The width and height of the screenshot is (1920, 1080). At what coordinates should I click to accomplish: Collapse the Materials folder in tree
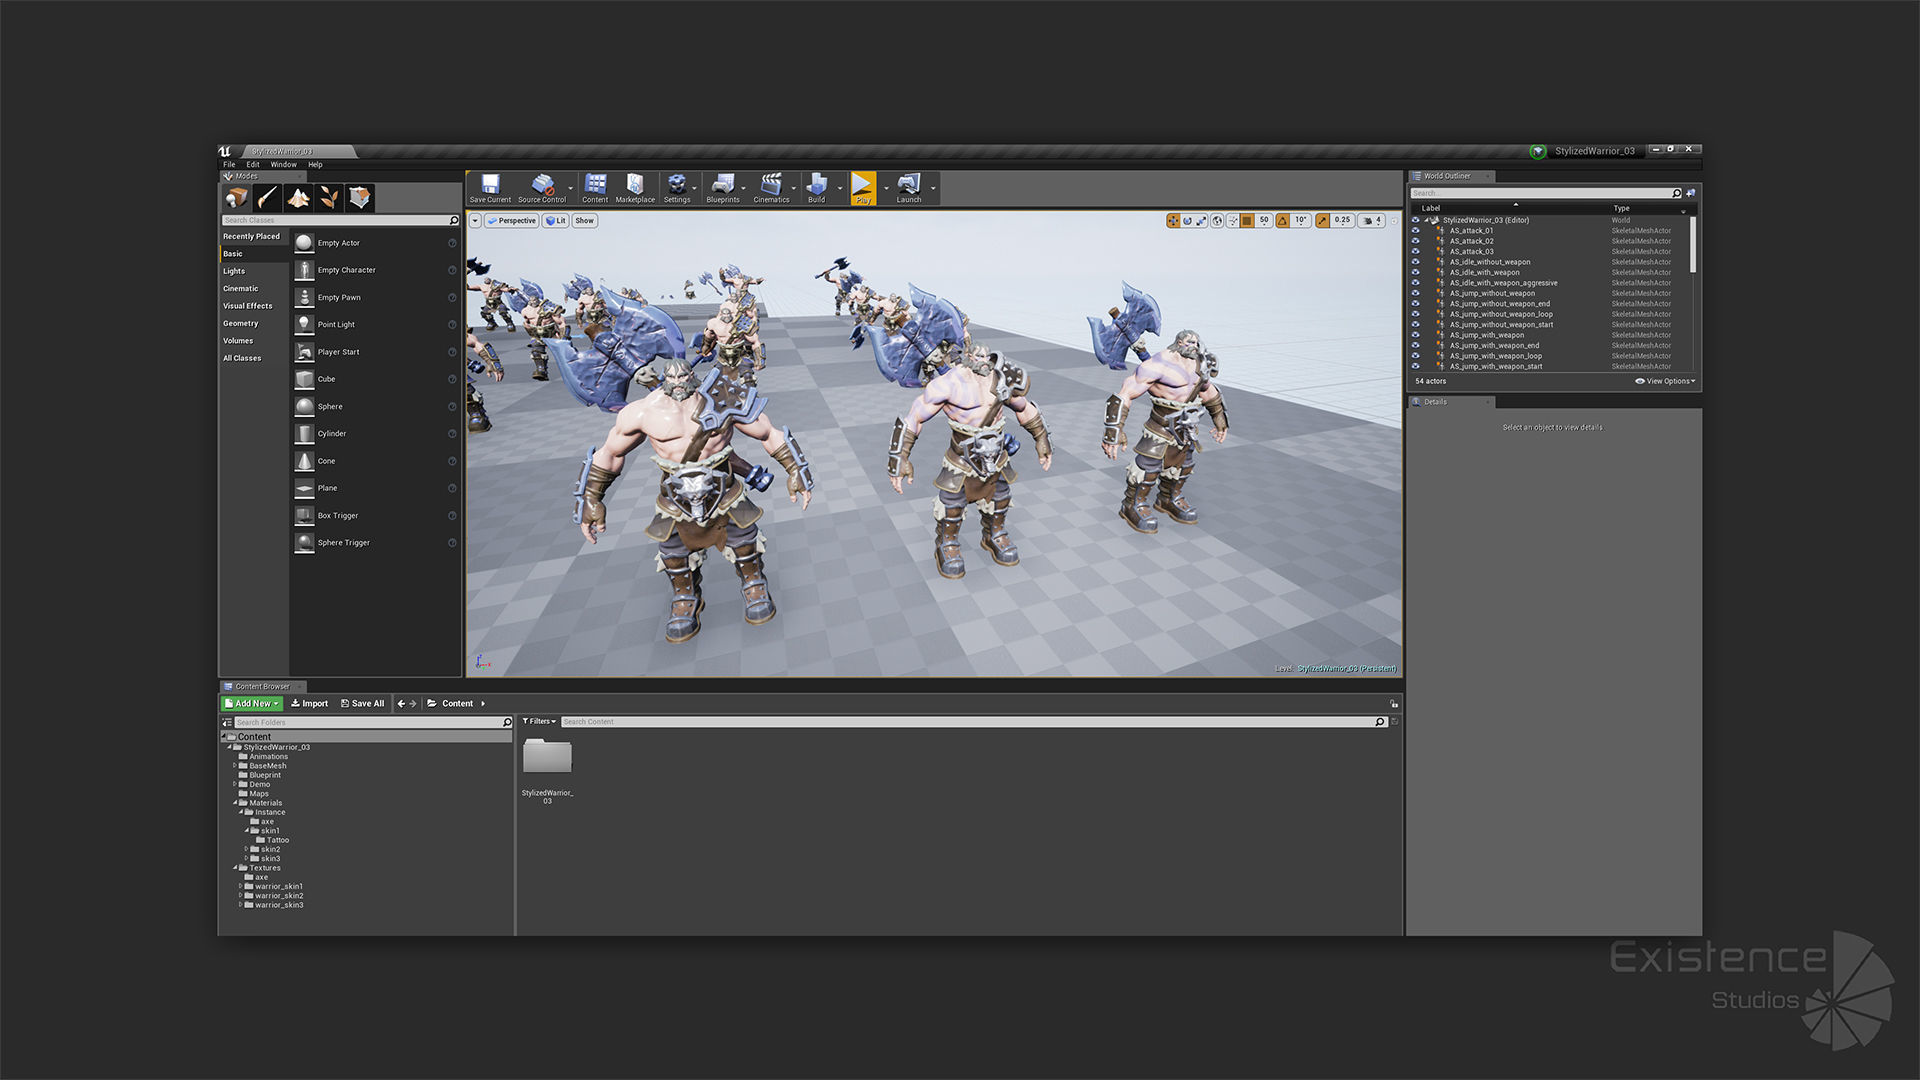coord(236,803)
